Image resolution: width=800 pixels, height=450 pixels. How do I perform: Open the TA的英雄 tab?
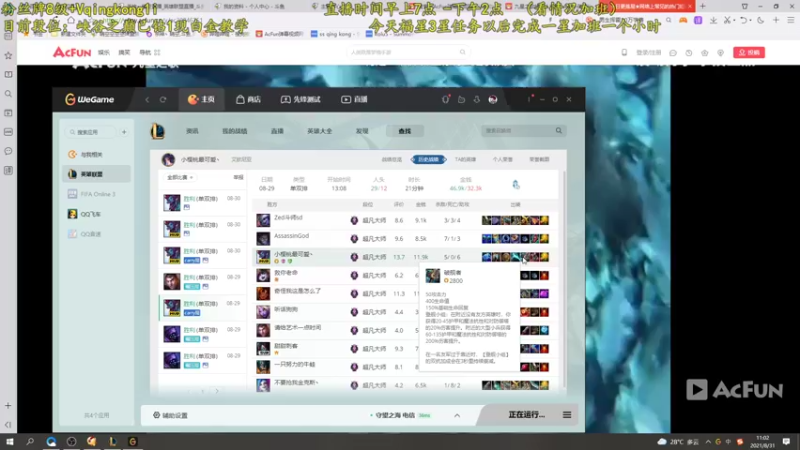tap(465, 160)
